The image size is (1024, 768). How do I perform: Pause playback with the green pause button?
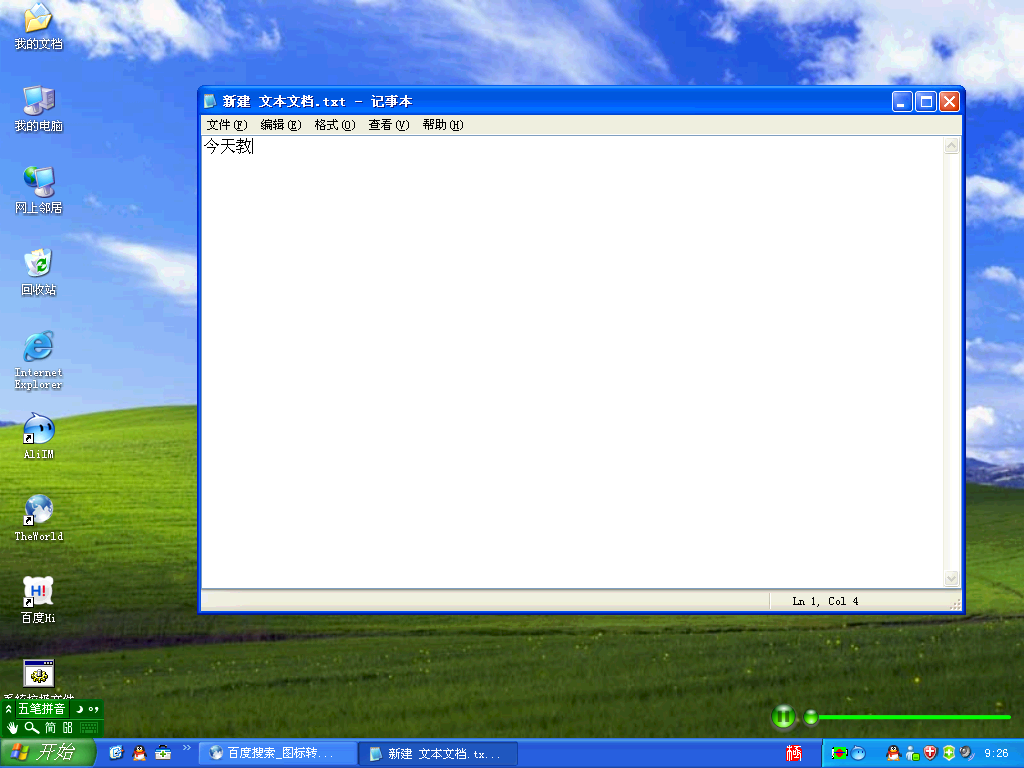(783, 717)
